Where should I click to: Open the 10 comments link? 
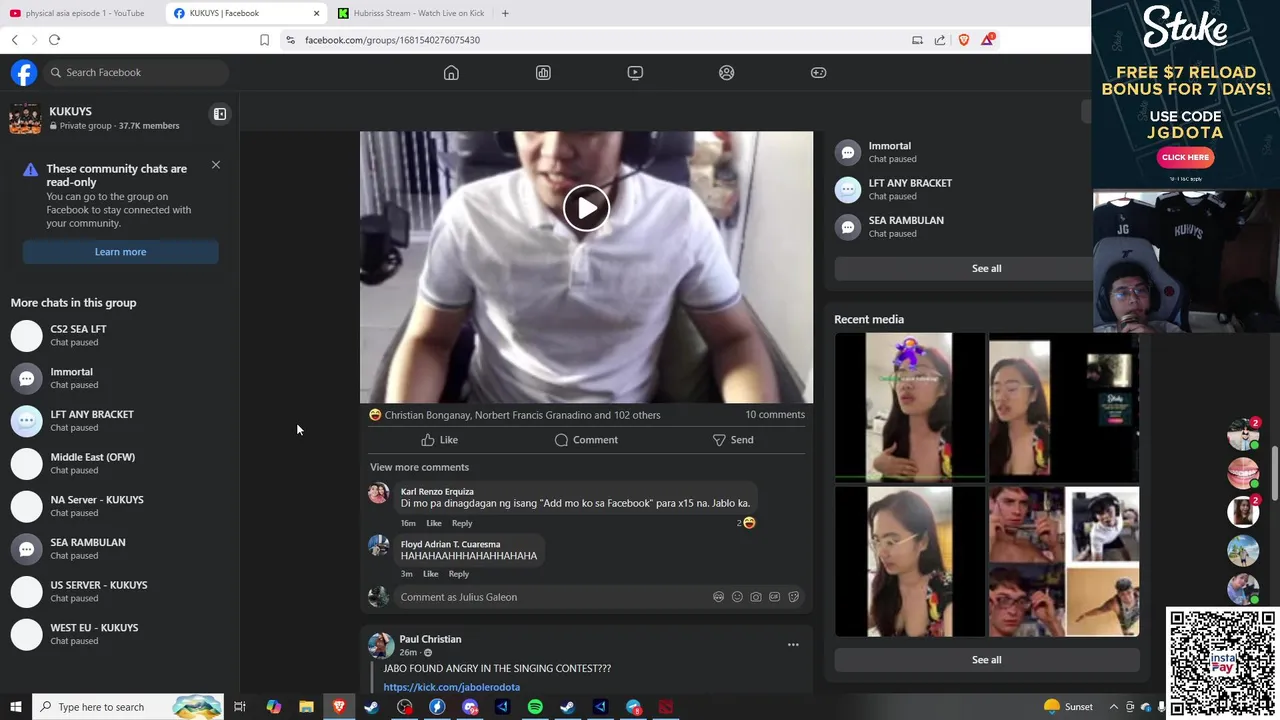click(x=775, y=414)
